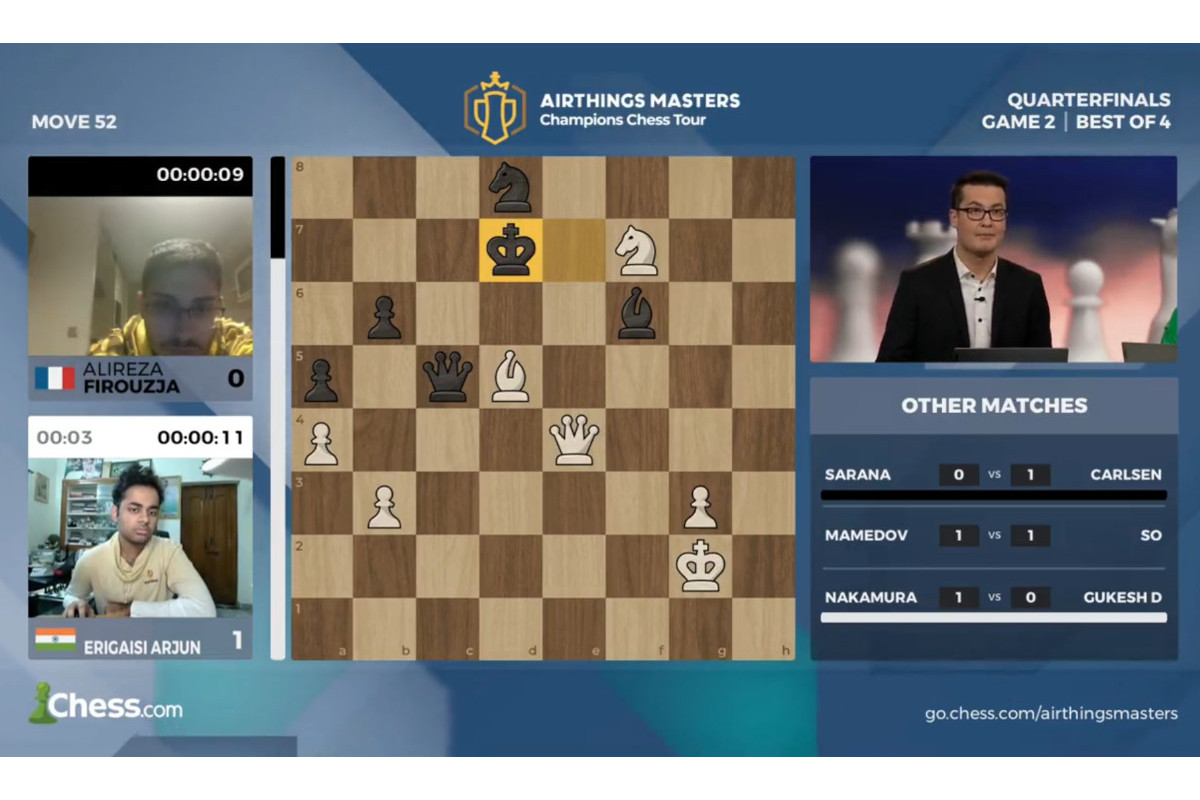Click the highlighted empty e7 square
This screenshot has height=800, width=1200.
coord(574,250)
